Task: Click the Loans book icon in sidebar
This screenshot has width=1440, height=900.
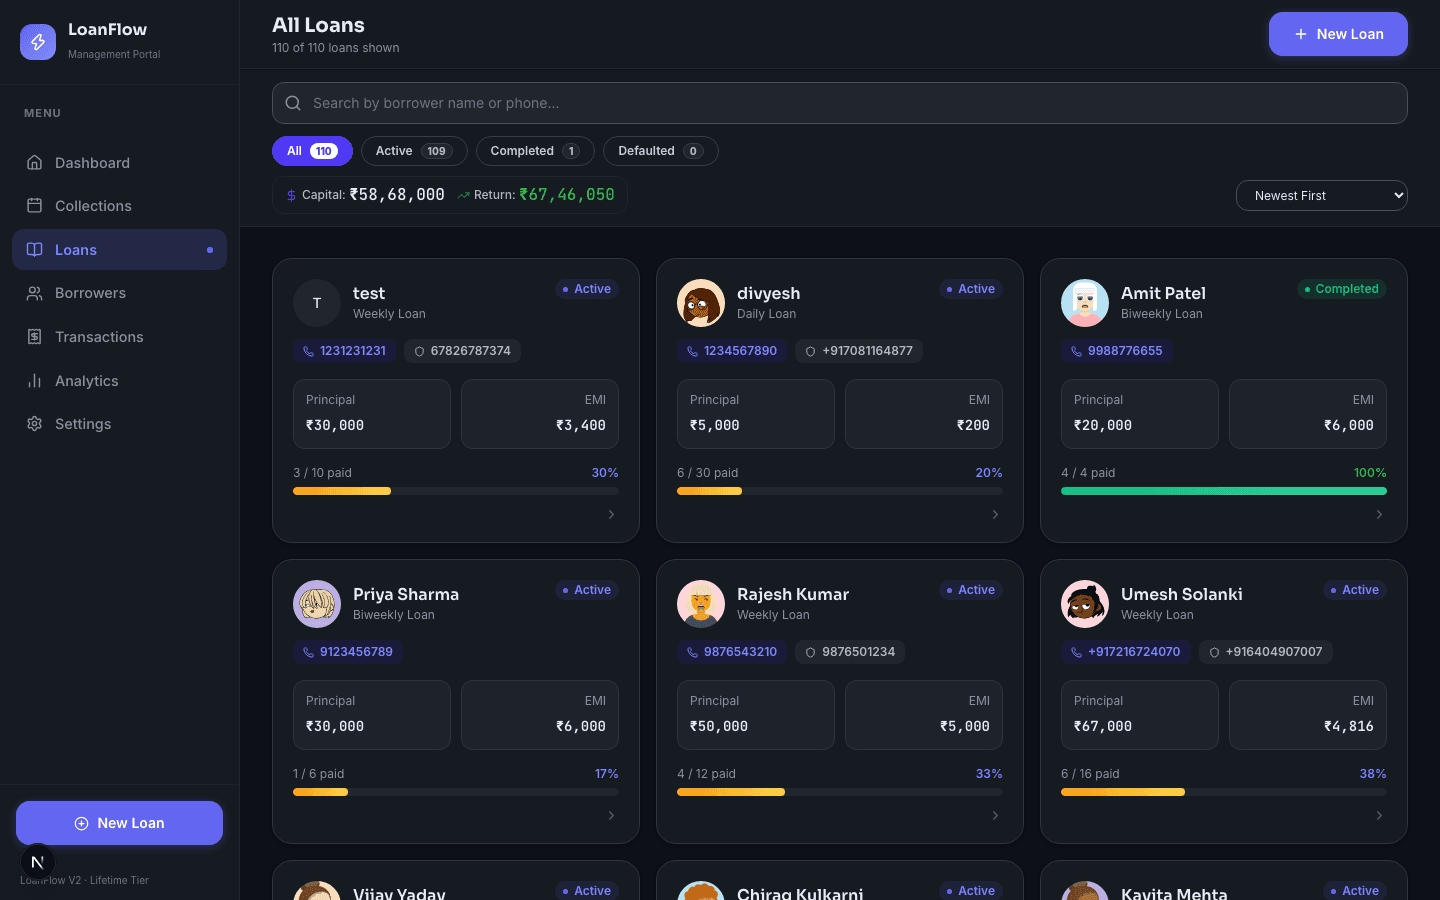Action: point(34,250)
